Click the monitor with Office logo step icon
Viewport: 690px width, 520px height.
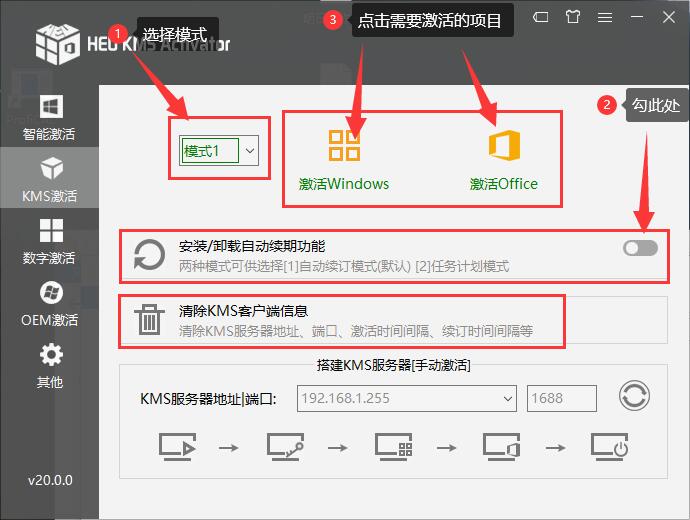coord(501,447)
